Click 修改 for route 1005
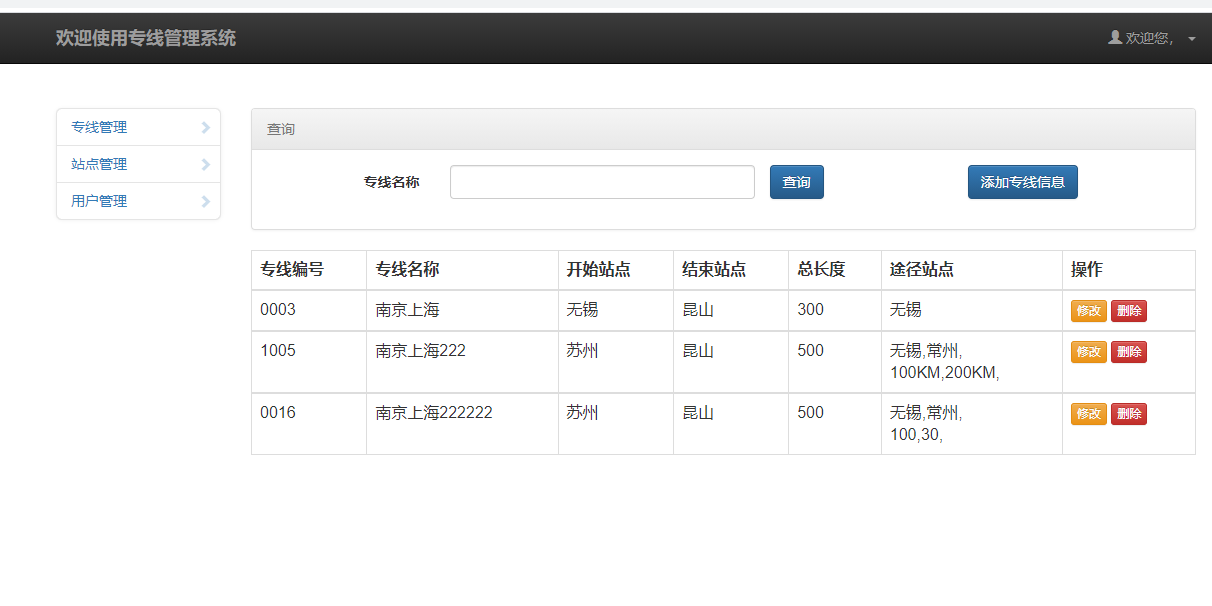The height and width of the screenshot is (606, 1212). tap(1089, 352)
